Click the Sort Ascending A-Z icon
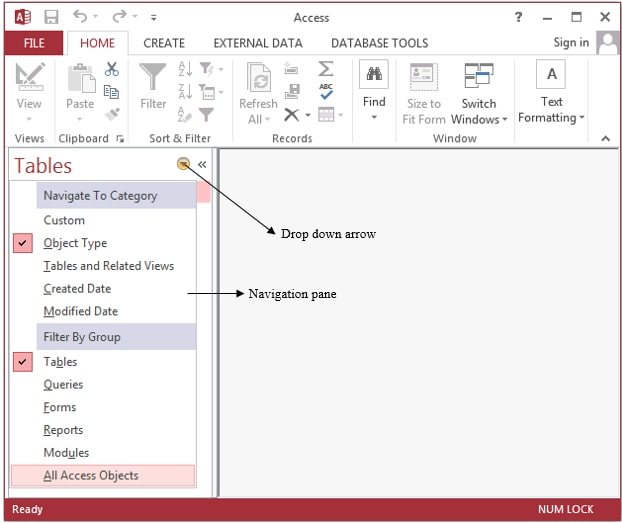622x523 pixels. 185,69
